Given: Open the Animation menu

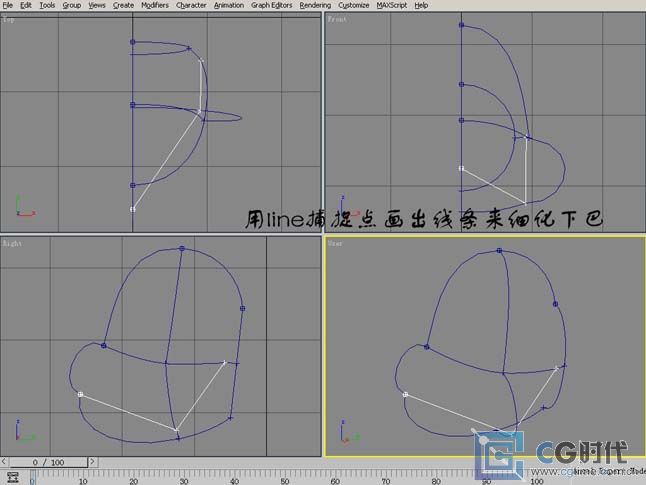Looking at the screenshot, I should click(x=229, y=5).
